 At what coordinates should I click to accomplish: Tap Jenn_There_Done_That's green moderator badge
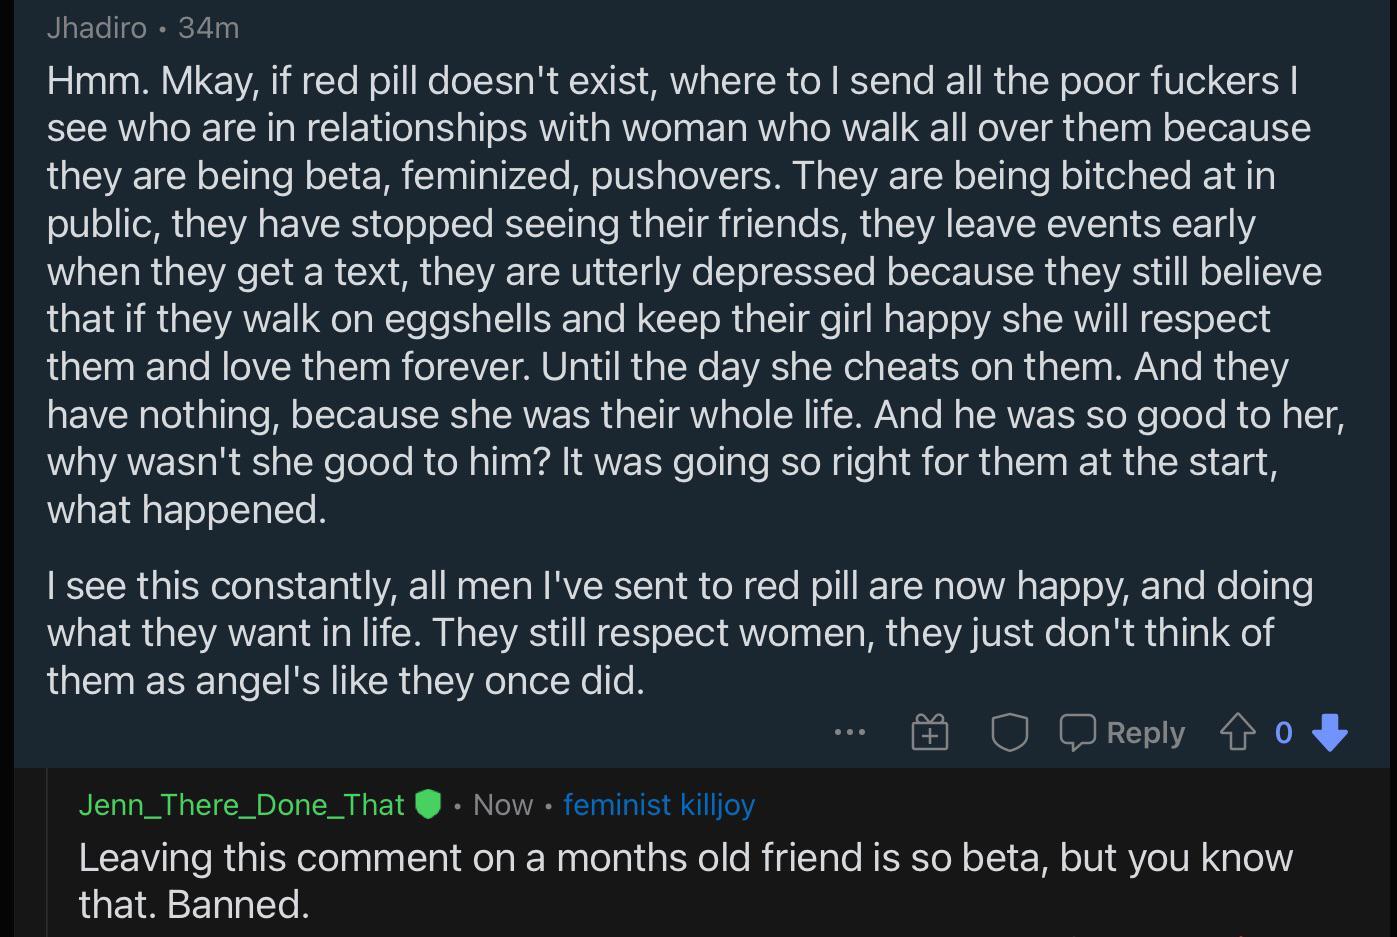click(x=429, y=804)
